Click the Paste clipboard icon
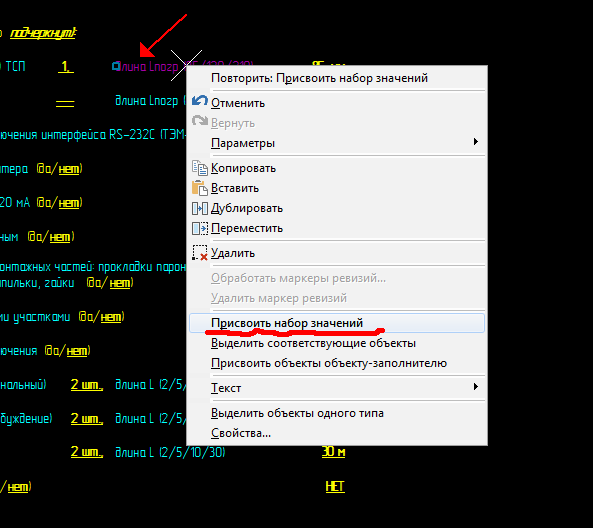Viewport: 593px width, 528px height. click(200, 188)
